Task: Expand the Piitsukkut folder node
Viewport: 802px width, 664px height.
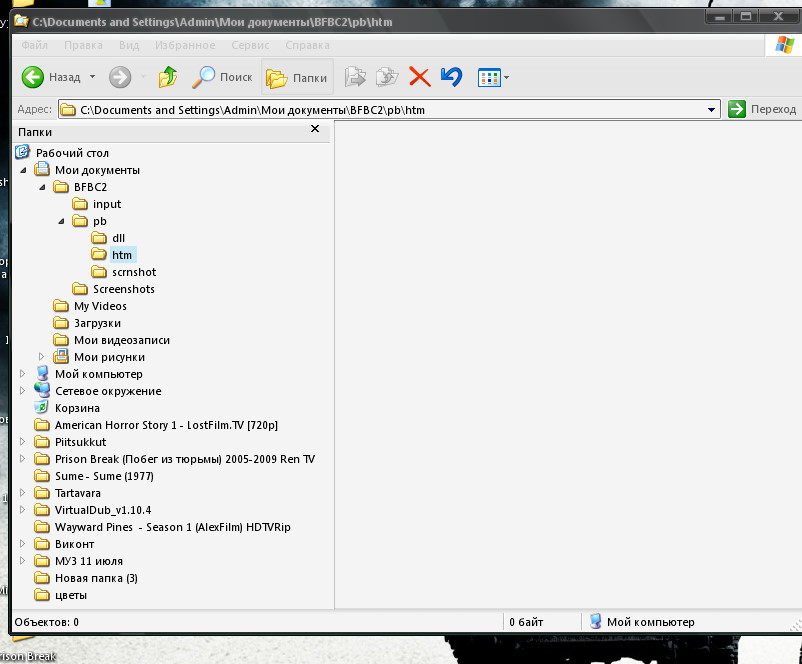Action: tap(23, 441)
